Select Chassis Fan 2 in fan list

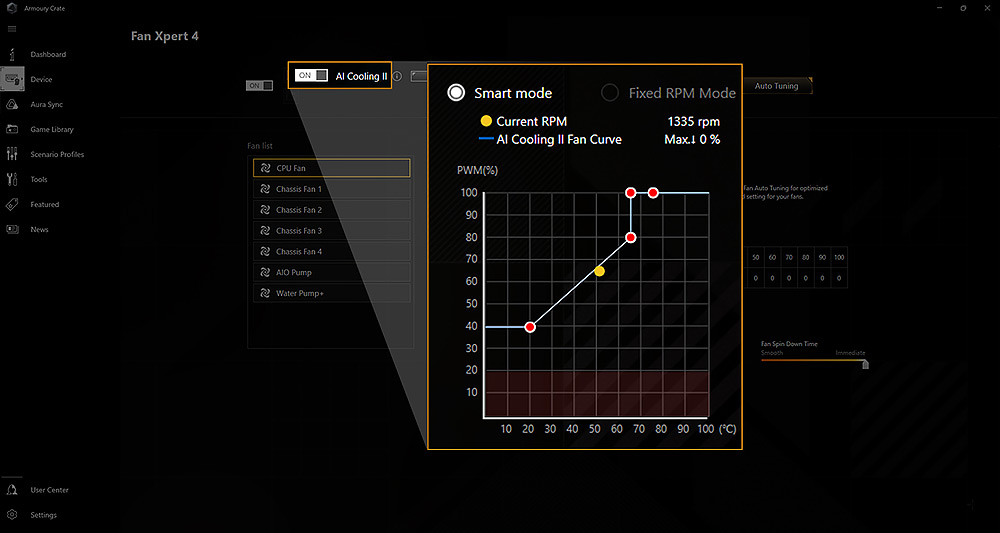(x=332, y=210)
